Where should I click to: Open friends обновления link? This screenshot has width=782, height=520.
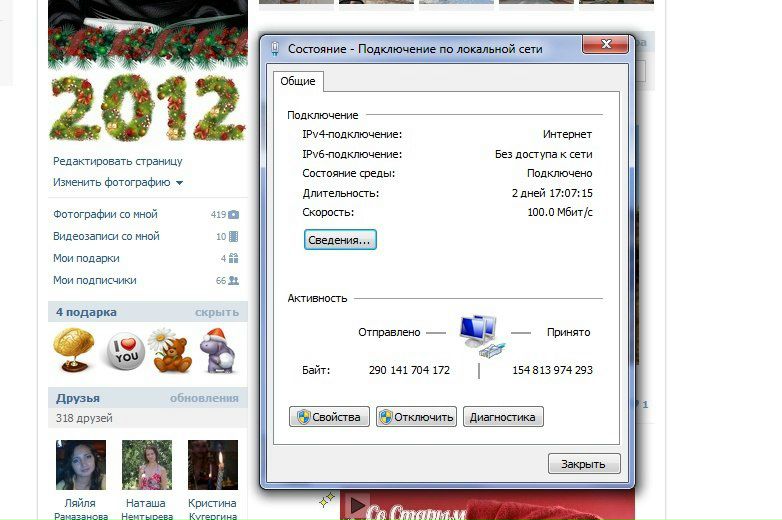click(x=204, y=398)
